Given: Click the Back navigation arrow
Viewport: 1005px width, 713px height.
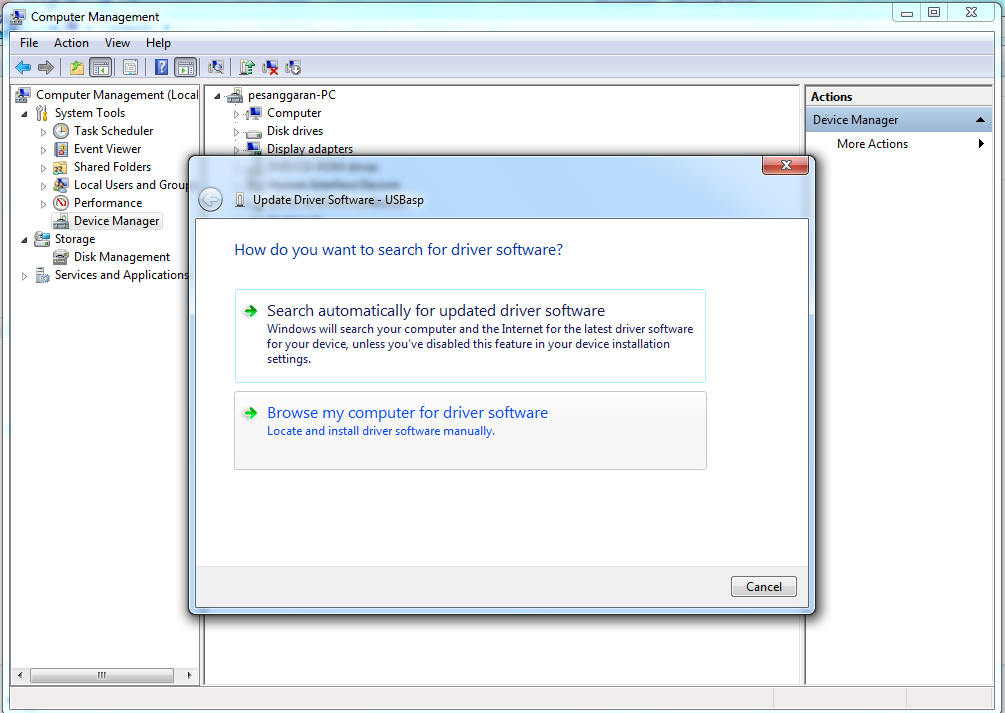Looking at the screenshot, I should pos(21,67).
